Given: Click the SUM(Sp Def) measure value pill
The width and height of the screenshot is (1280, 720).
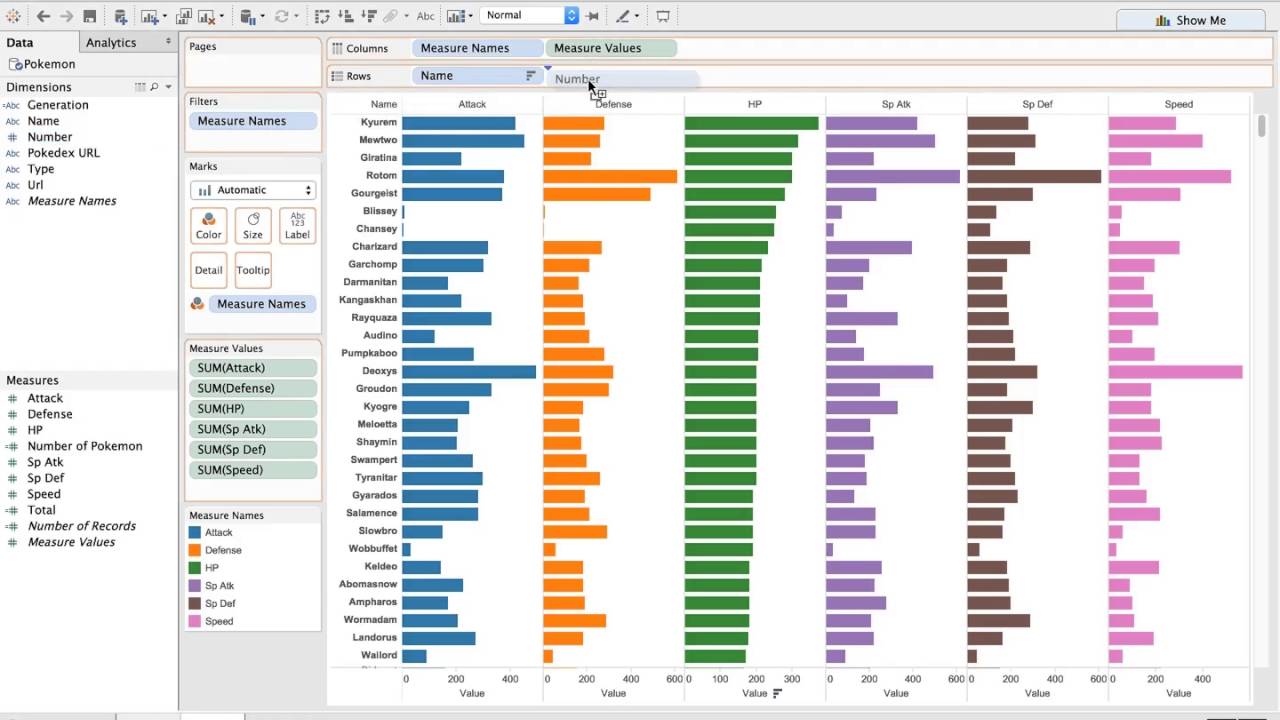Looking at the screenshot, I should [253, 449].
